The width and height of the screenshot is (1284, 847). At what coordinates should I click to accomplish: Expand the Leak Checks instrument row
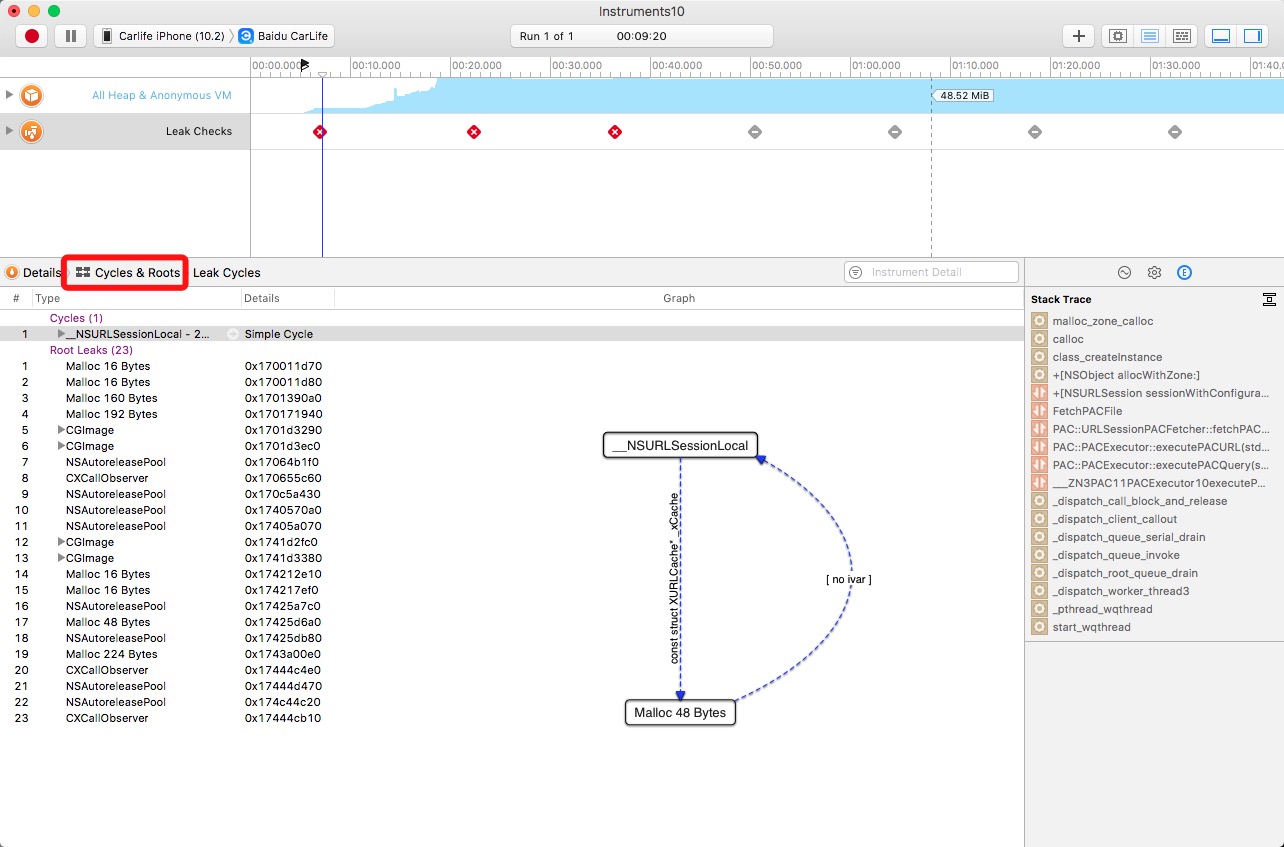pos(10,131)
